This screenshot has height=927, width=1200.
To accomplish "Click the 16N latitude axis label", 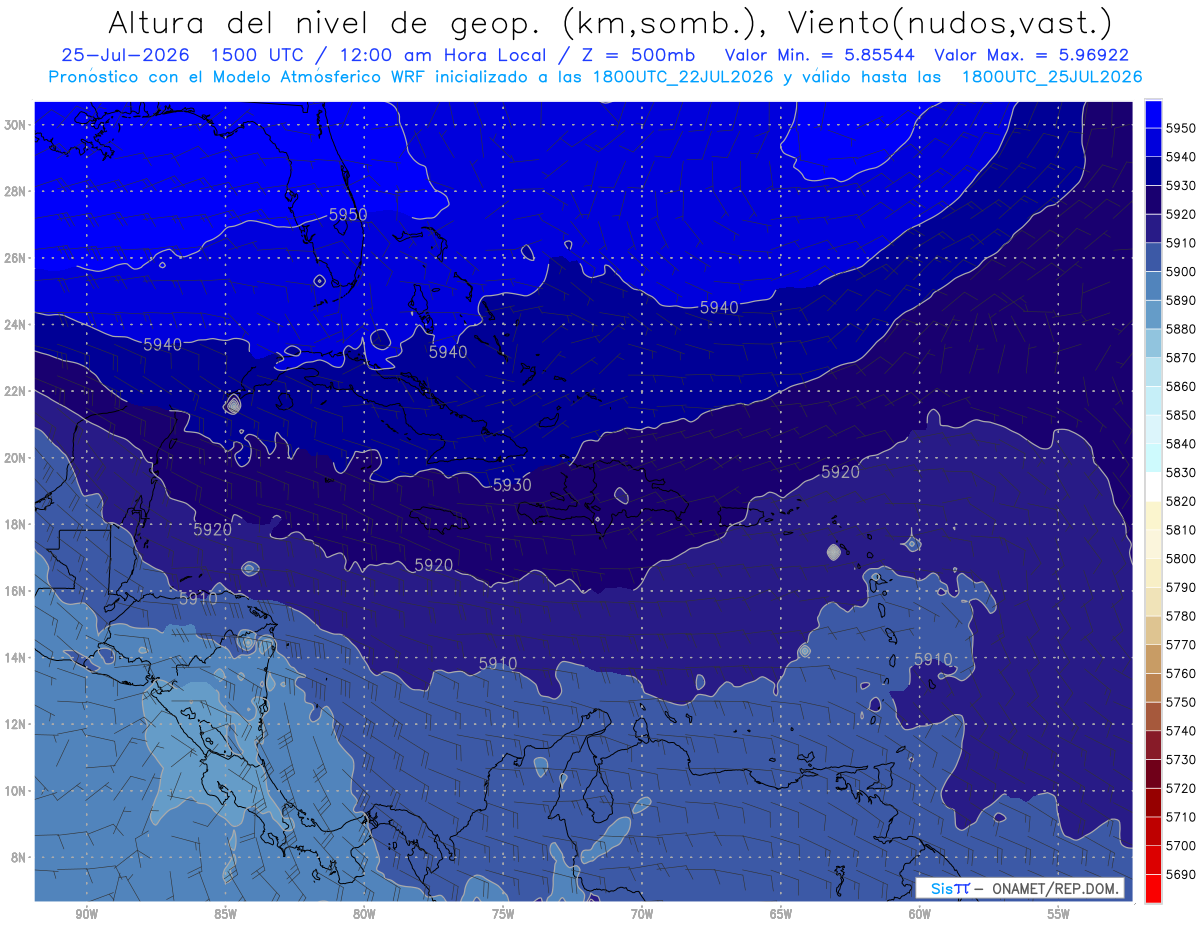I will point(17,591).
